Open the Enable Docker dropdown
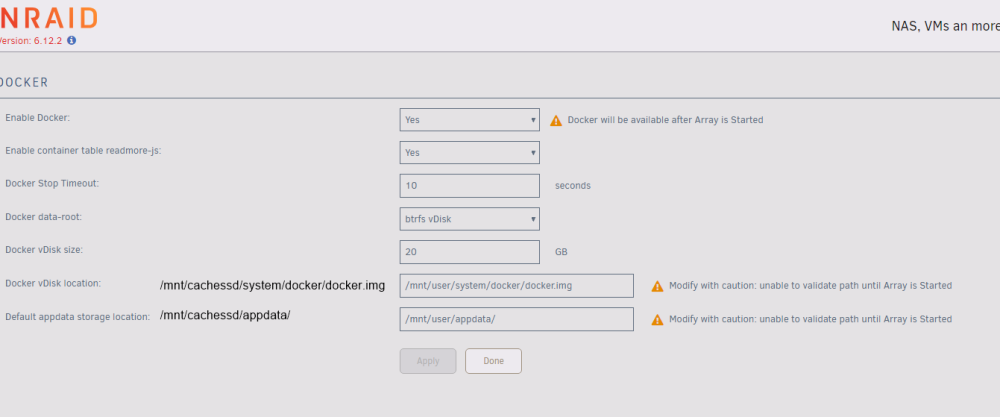Viewport: 1000px width, 417px height. pyautogui.click(x=469, y=119)
